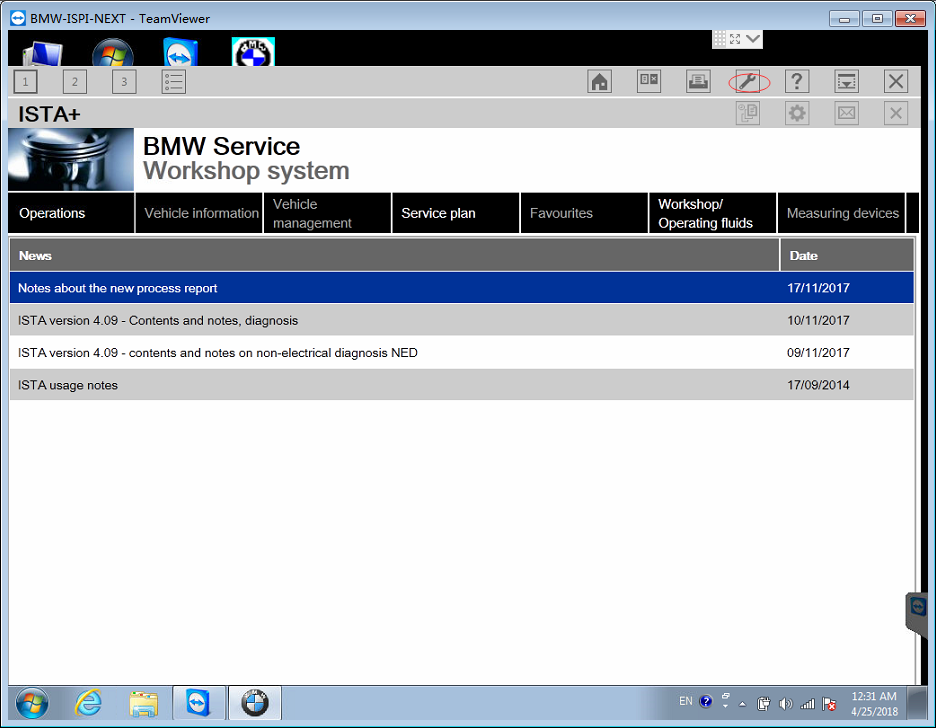The image size is (936, 728).
Task: Open the wrench settings icon
Action: click(x=748, y=82)
